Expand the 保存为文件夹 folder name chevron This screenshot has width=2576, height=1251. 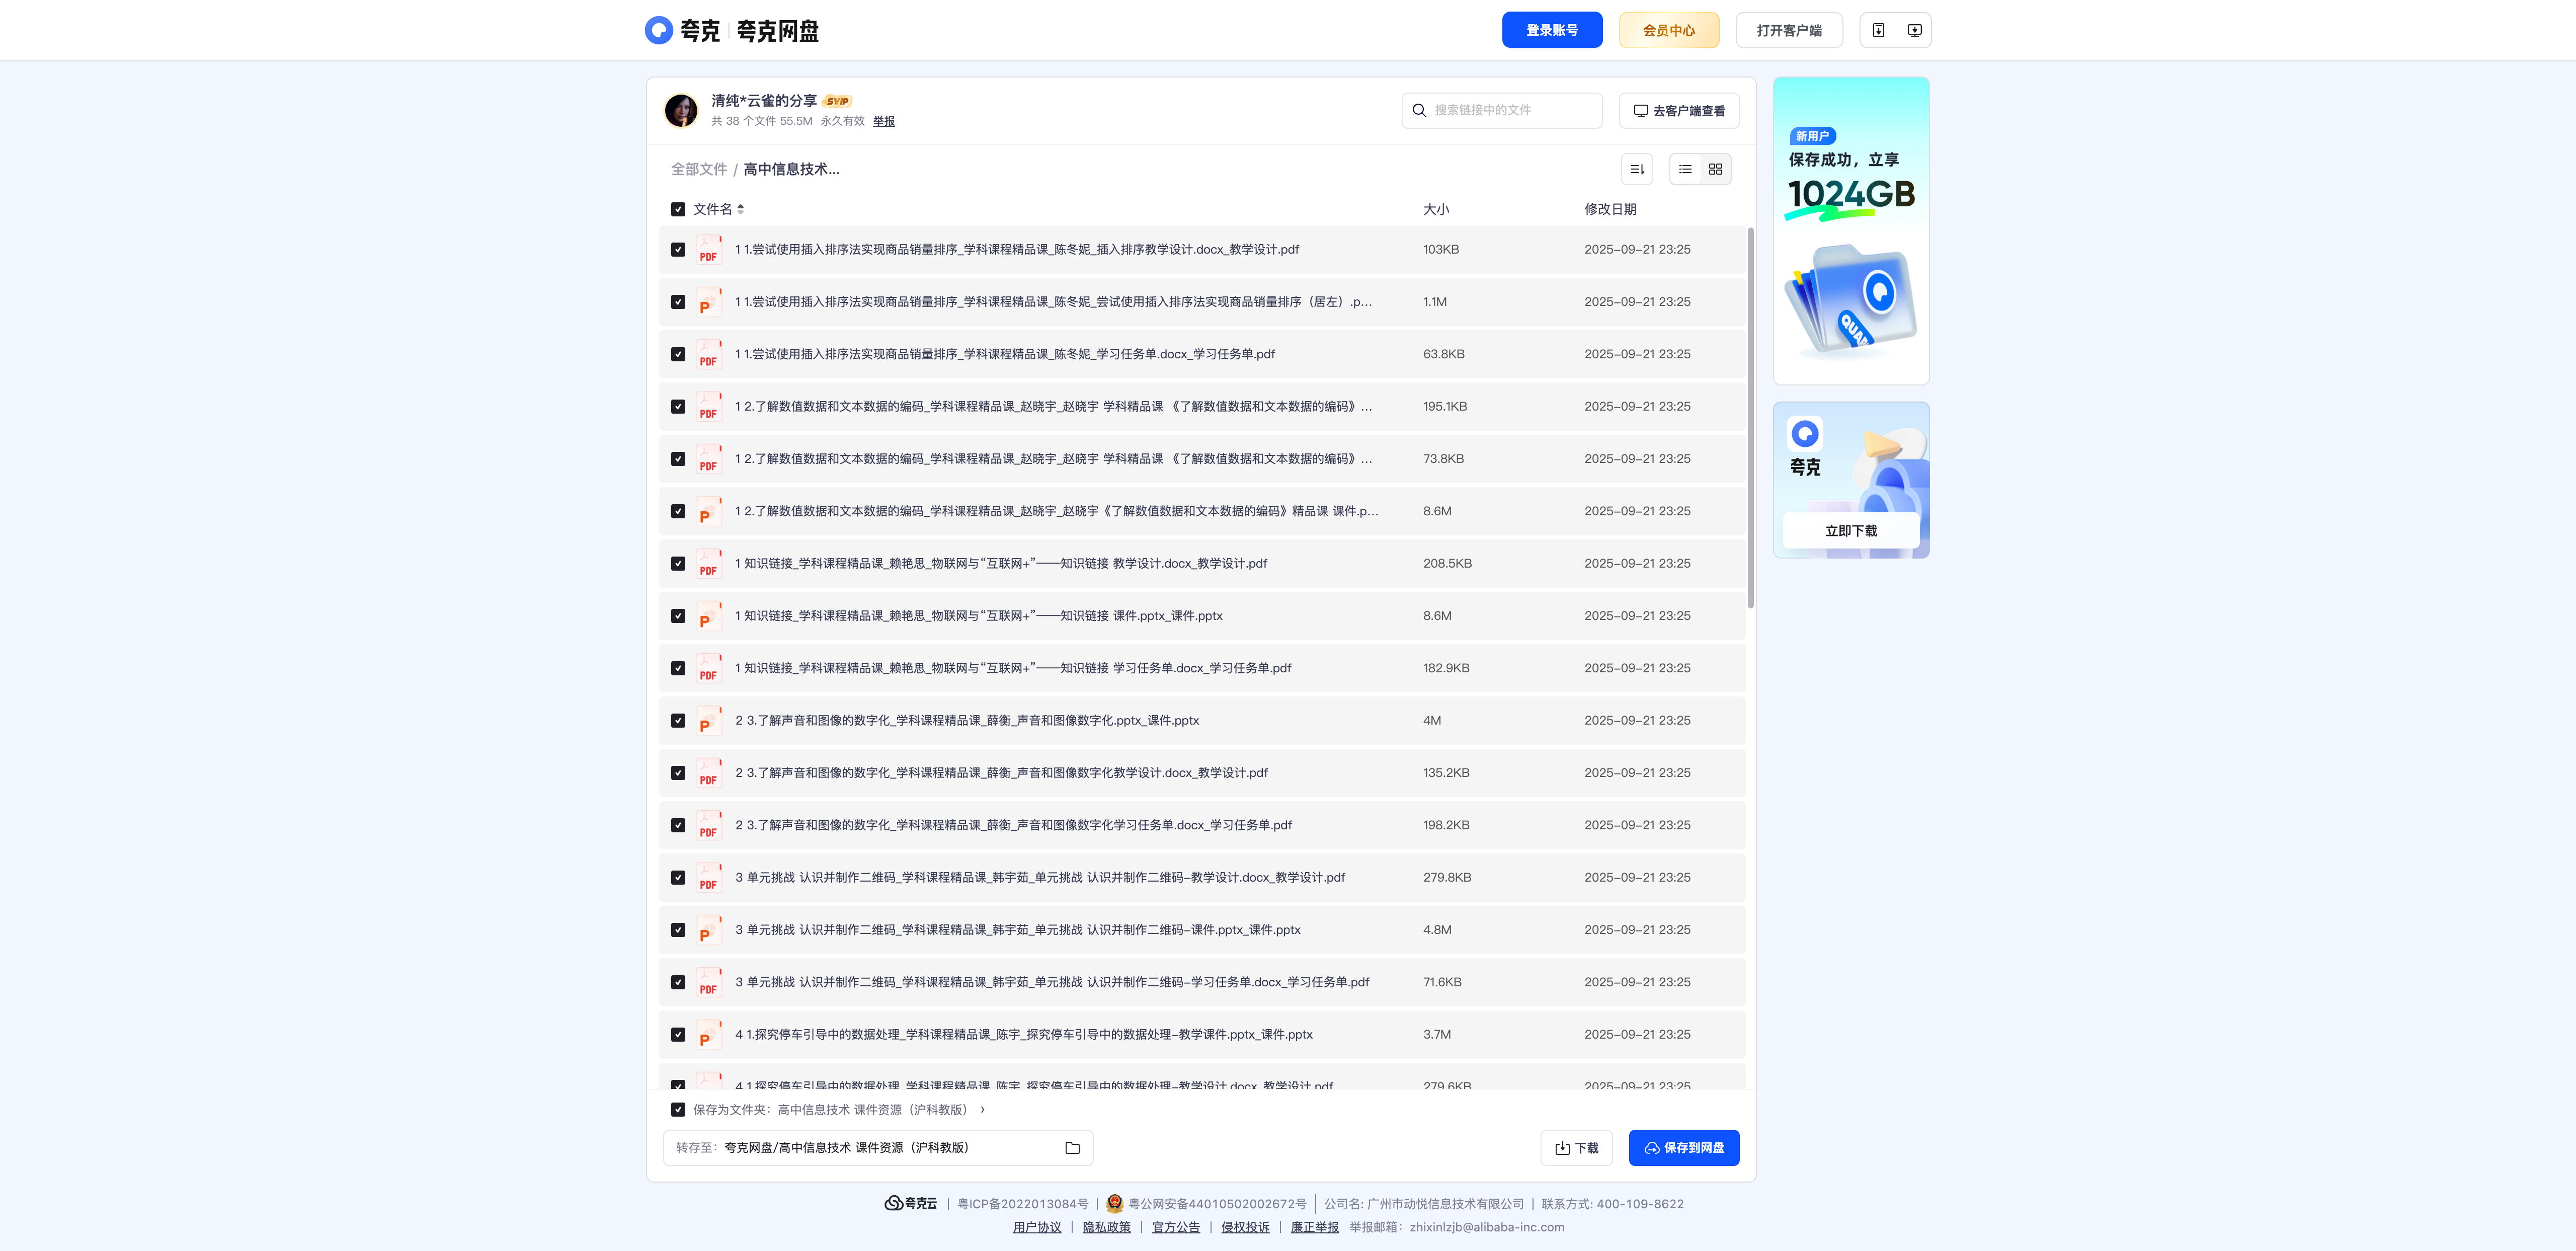coord(982,1110)
